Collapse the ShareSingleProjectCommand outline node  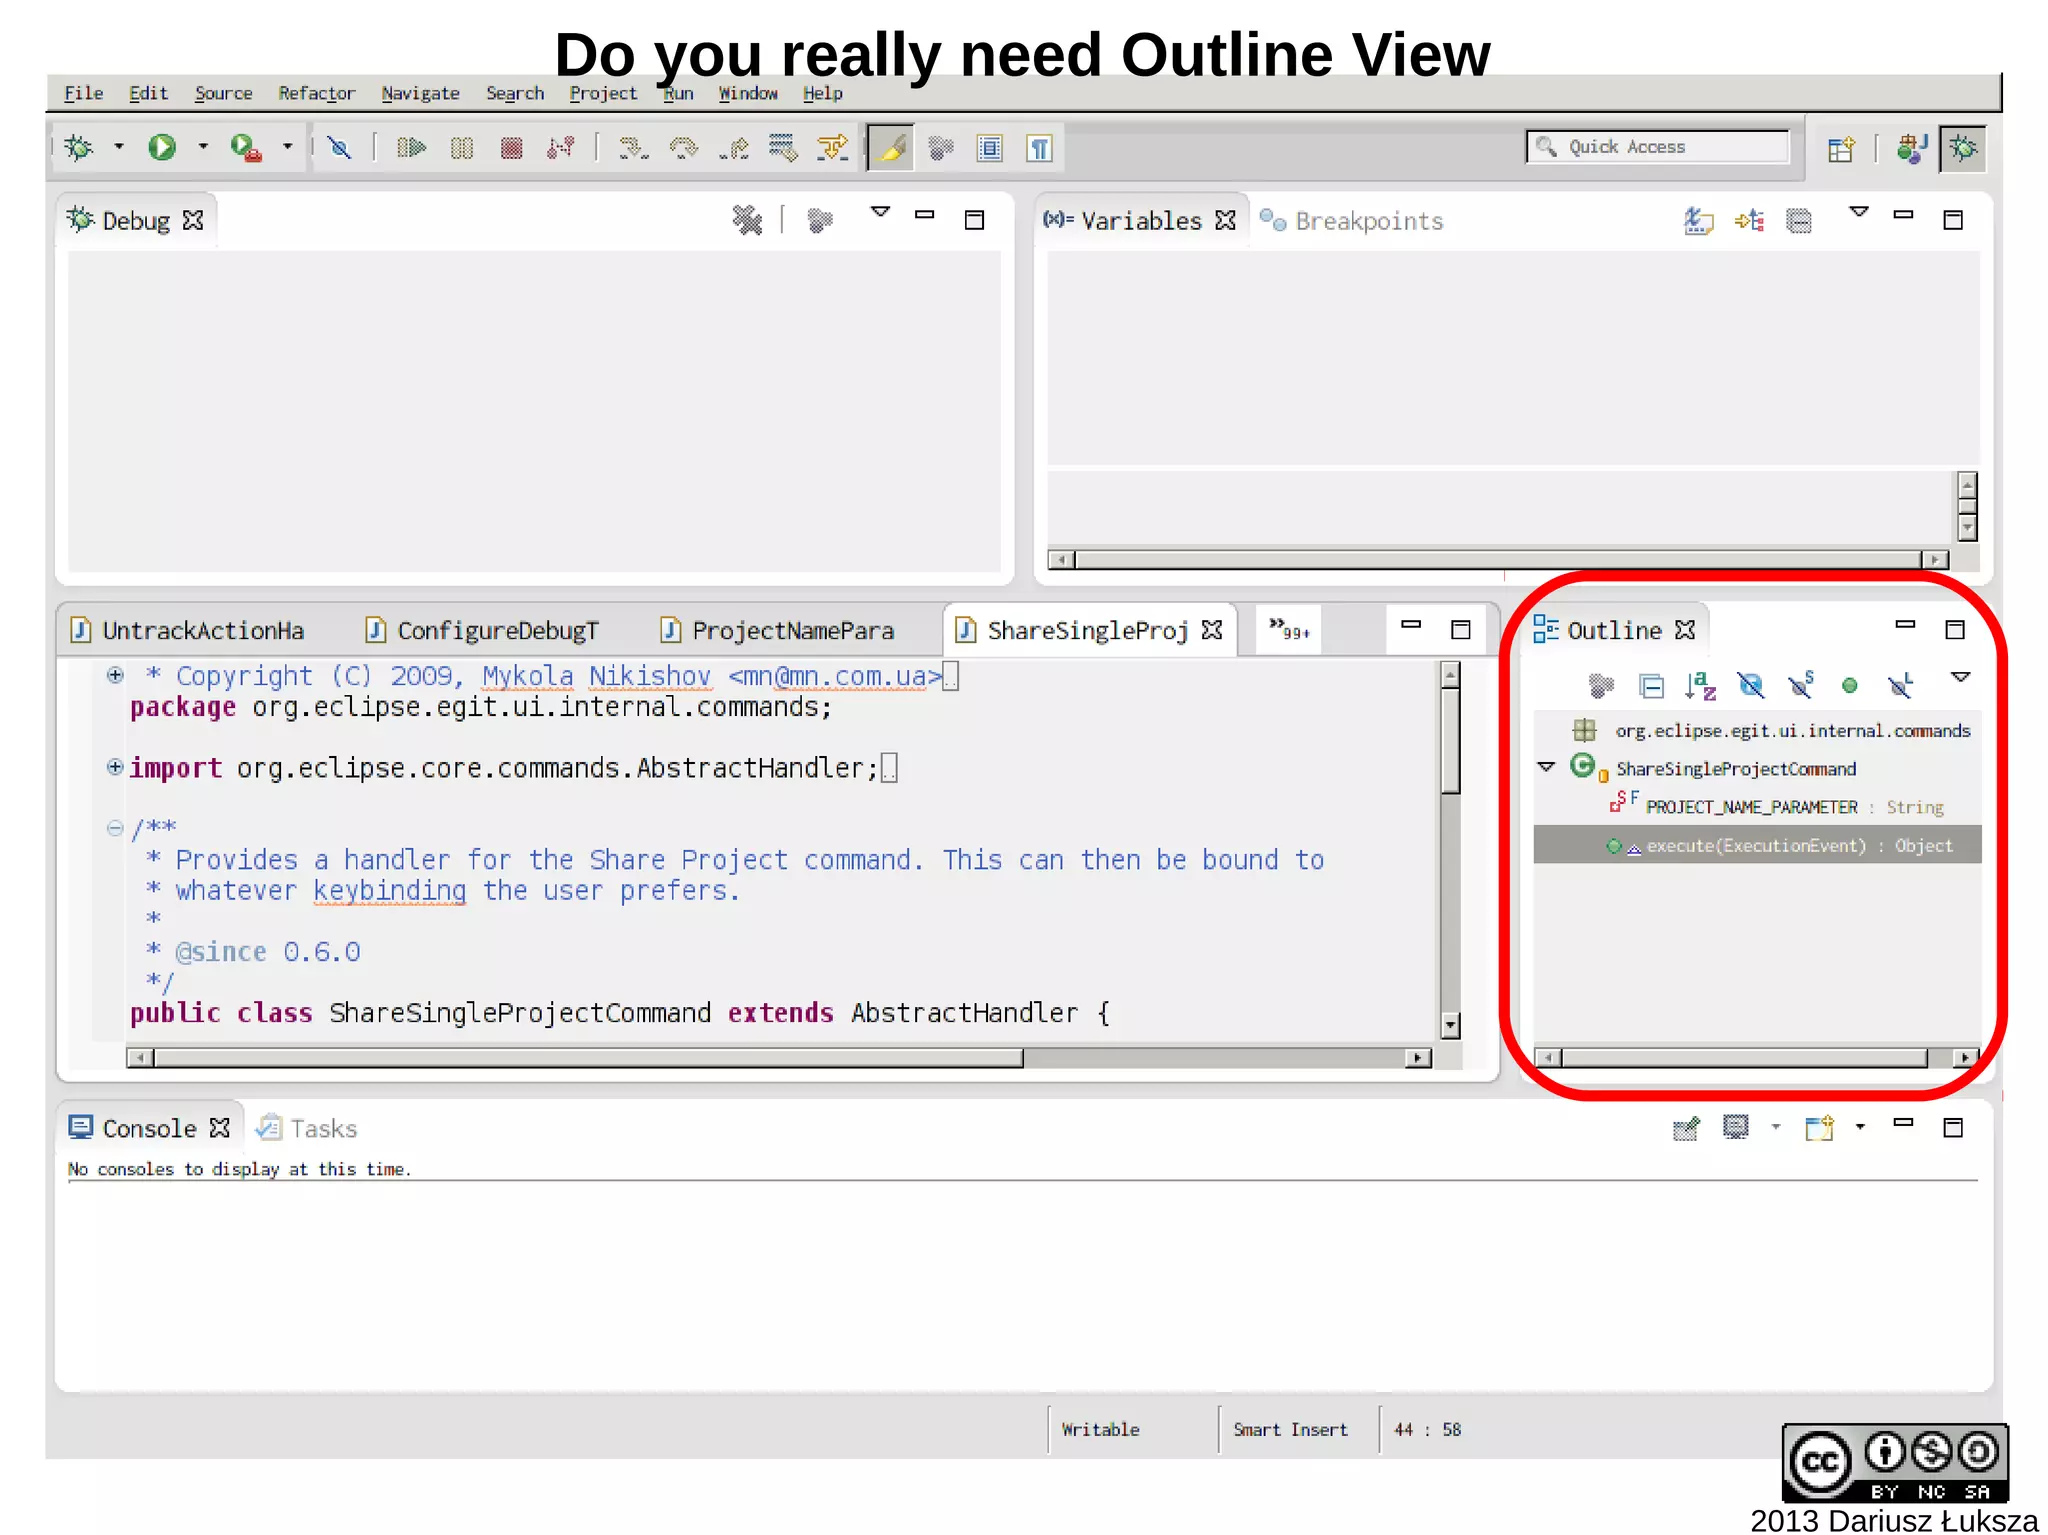click(x=1547, y=767)
